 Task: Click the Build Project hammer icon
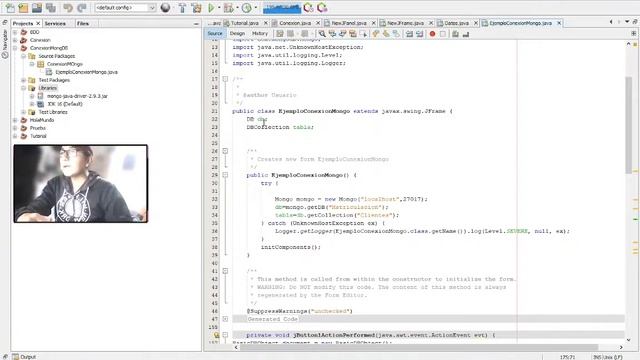pyautogui.click(x=182, y=7)
